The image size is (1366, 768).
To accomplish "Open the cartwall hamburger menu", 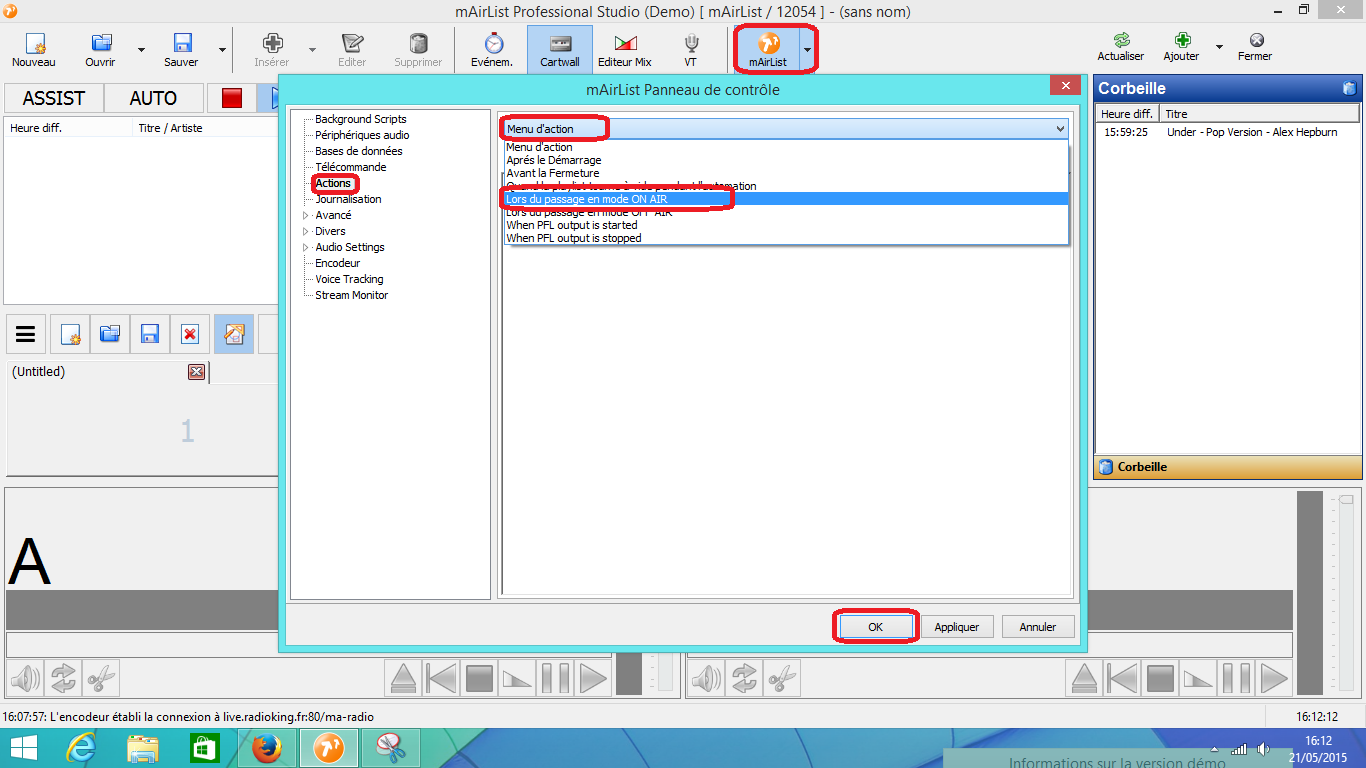I will point(26,334).
